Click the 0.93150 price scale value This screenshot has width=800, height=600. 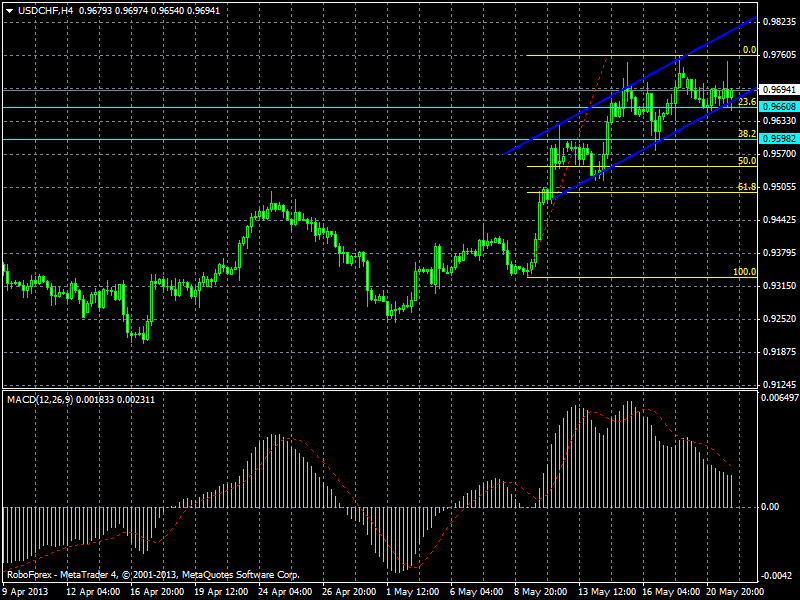pyautogui.click(x=780, y=286)
